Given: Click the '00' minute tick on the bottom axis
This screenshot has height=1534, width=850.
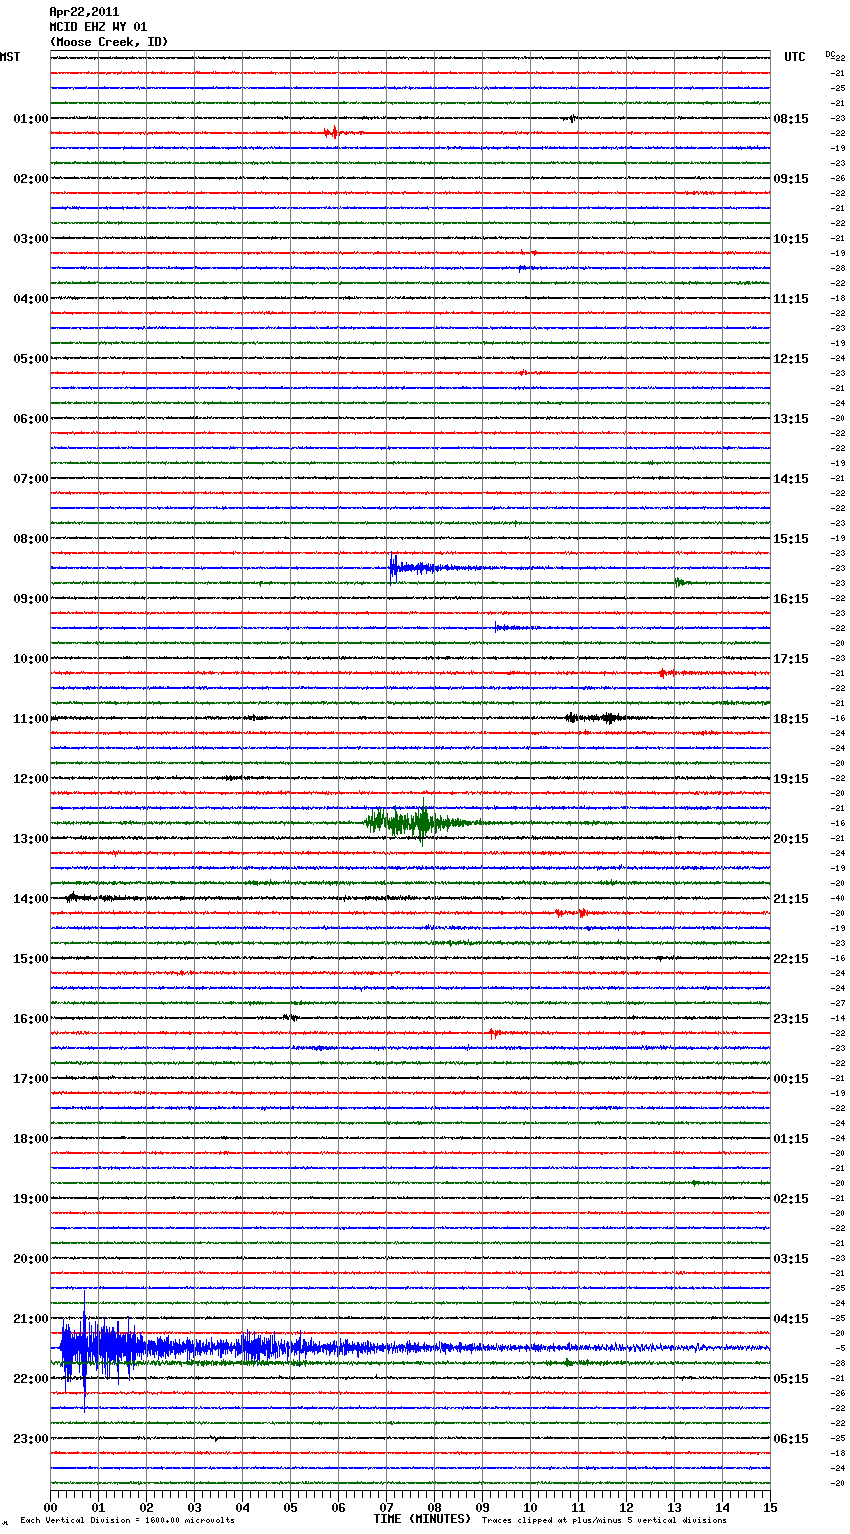Looking at the screenshot, I should coord(50,1507).
